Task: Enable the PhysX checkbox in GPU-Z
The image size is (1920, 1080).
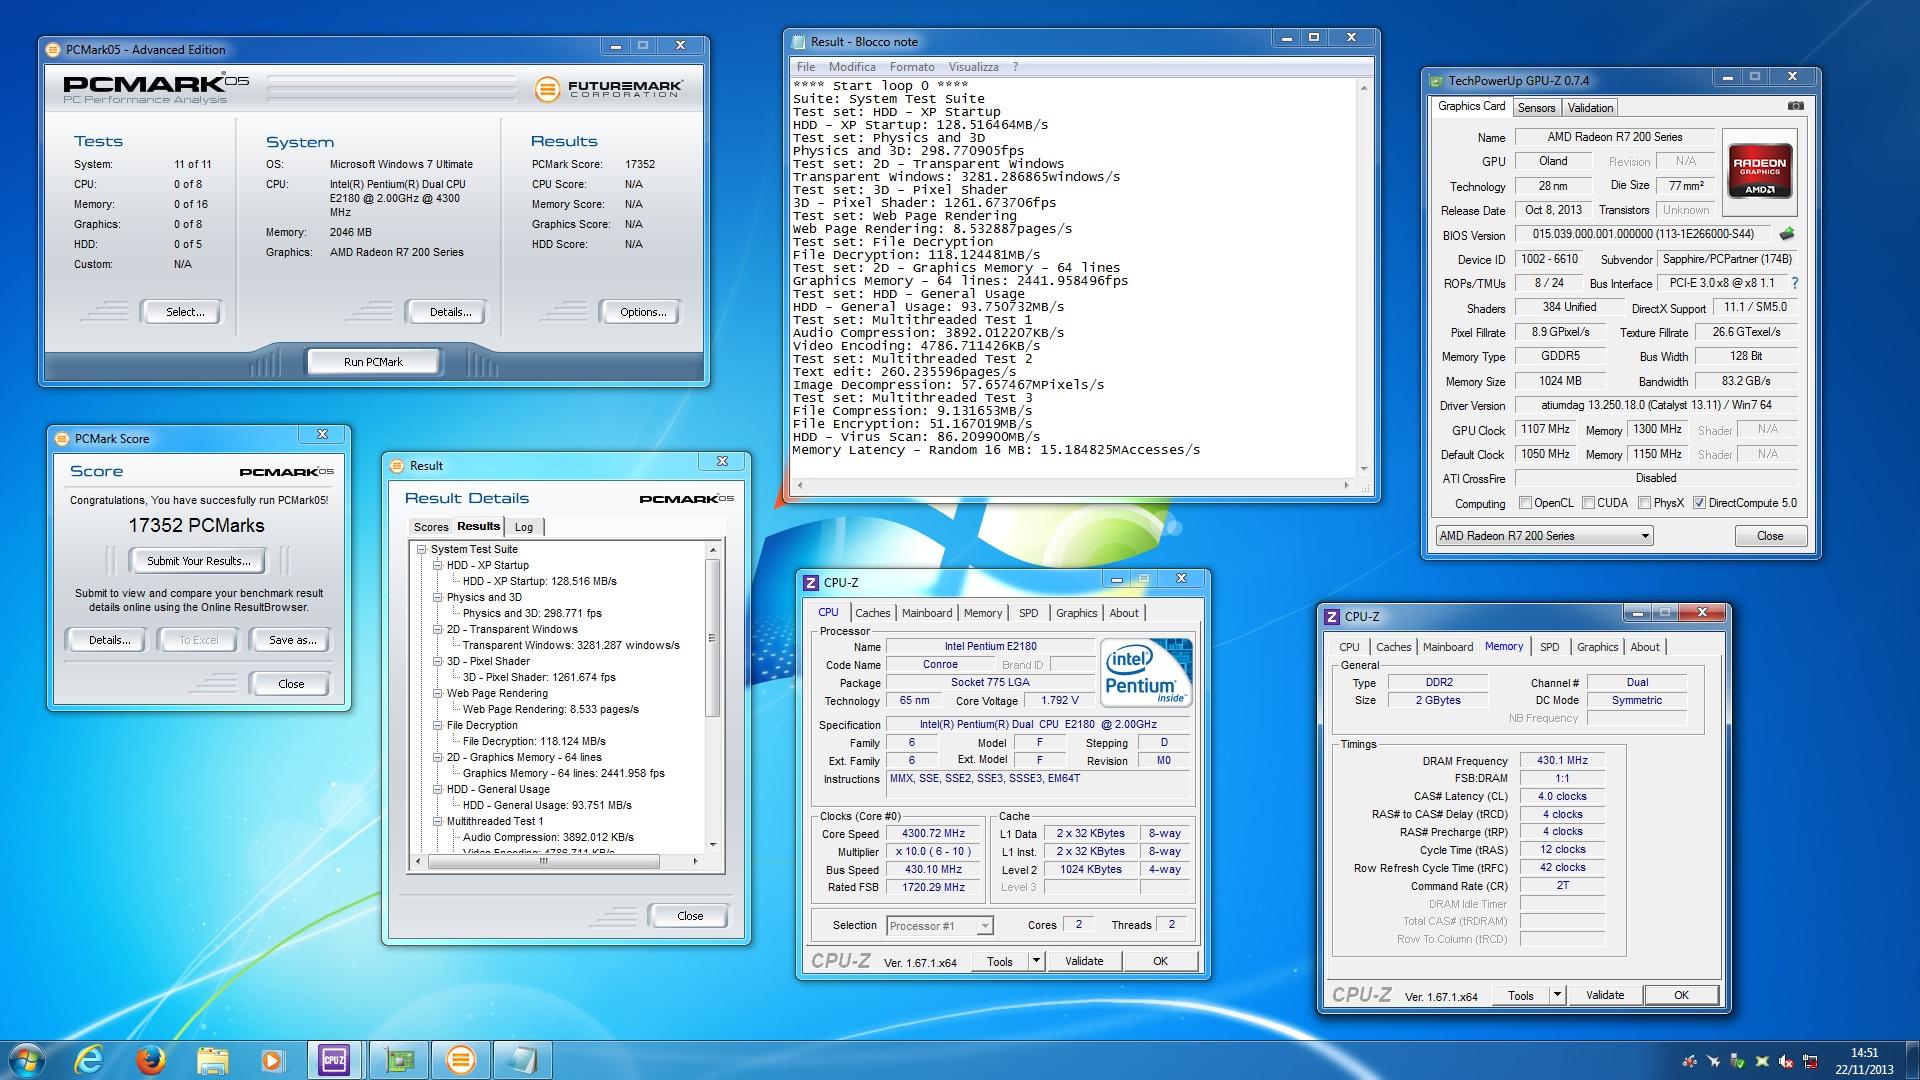Action: [1644, 503]
